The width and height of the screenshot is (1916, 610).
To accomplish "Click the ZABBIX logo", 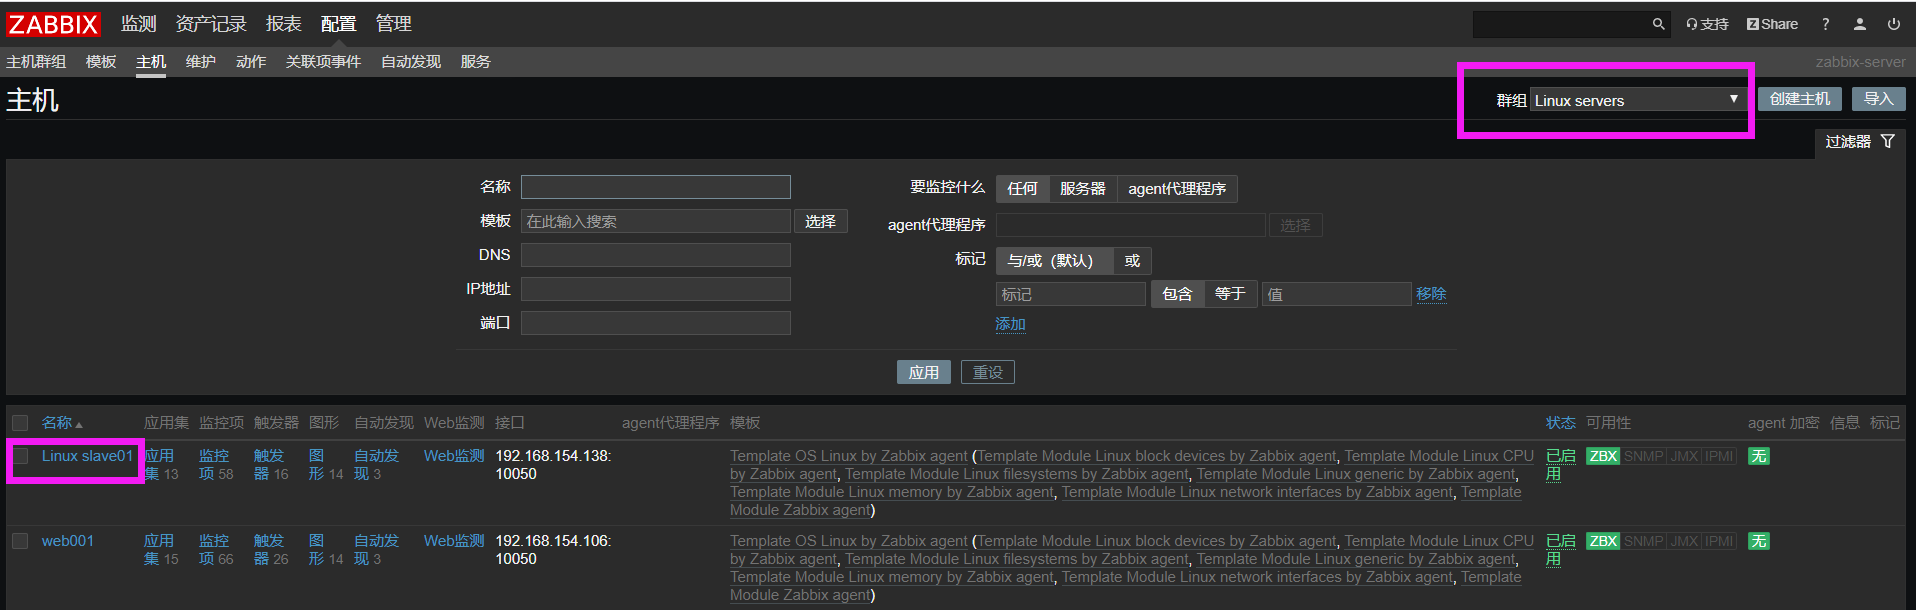I will [x=54, y=24].
